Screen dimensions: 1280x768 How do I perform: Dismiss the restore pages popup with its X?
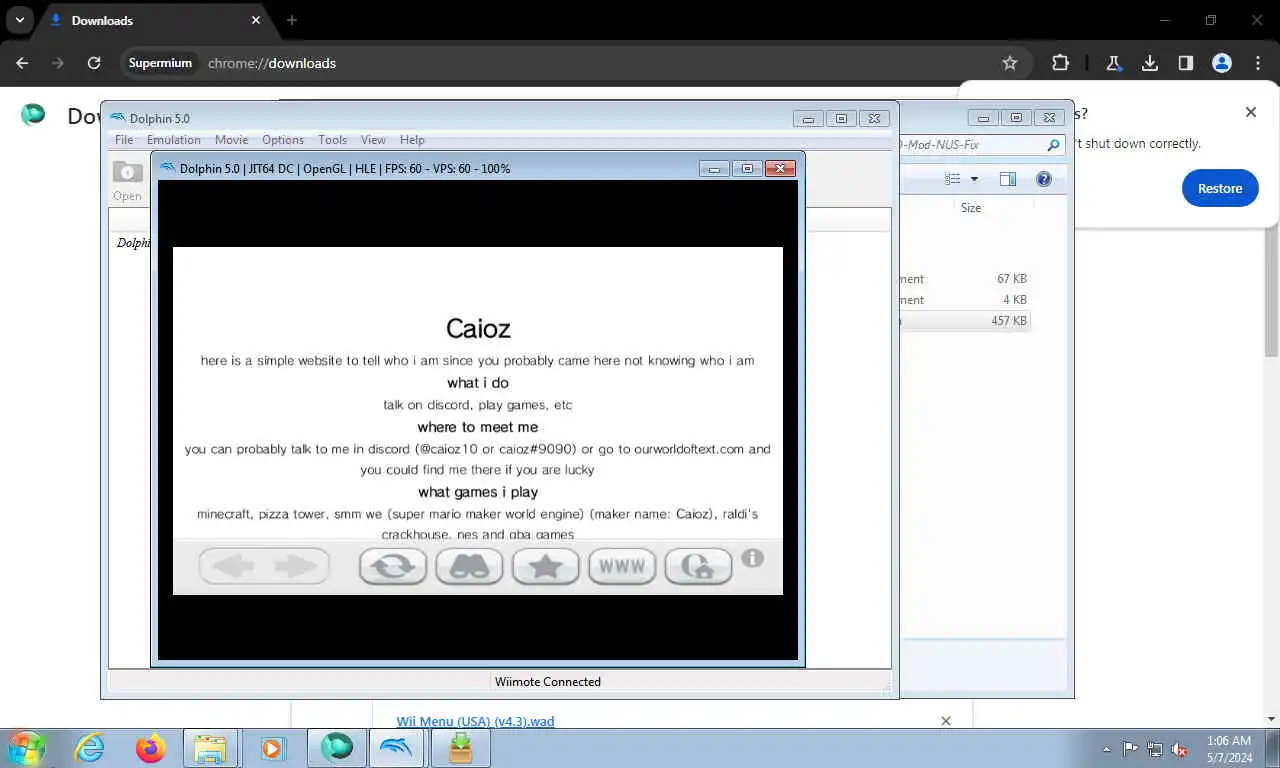tap(1251, 112)
